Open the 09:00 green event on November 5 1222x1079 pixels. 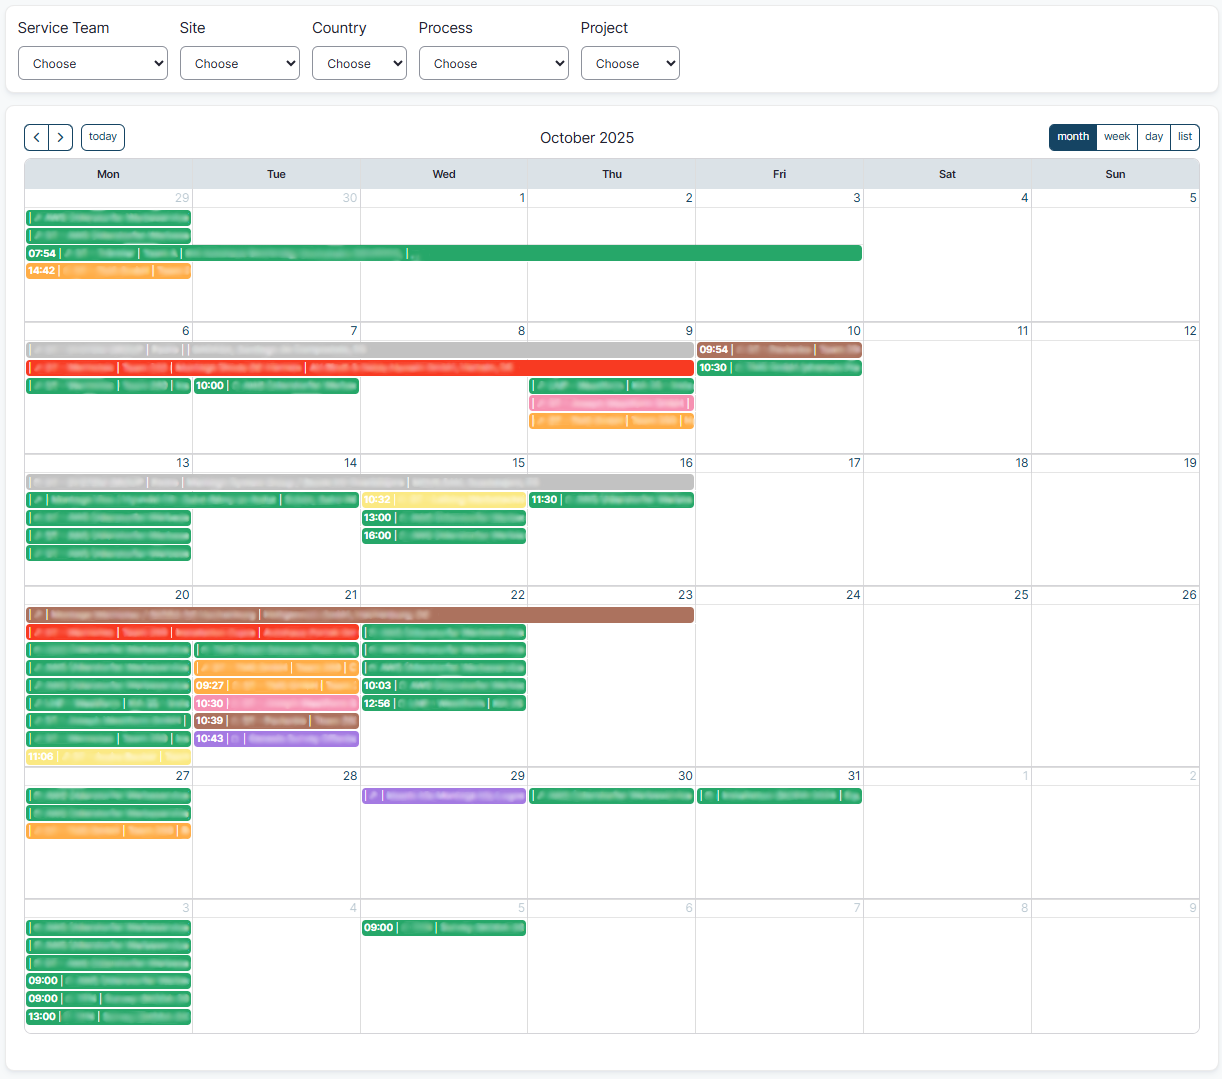(444, 927)
